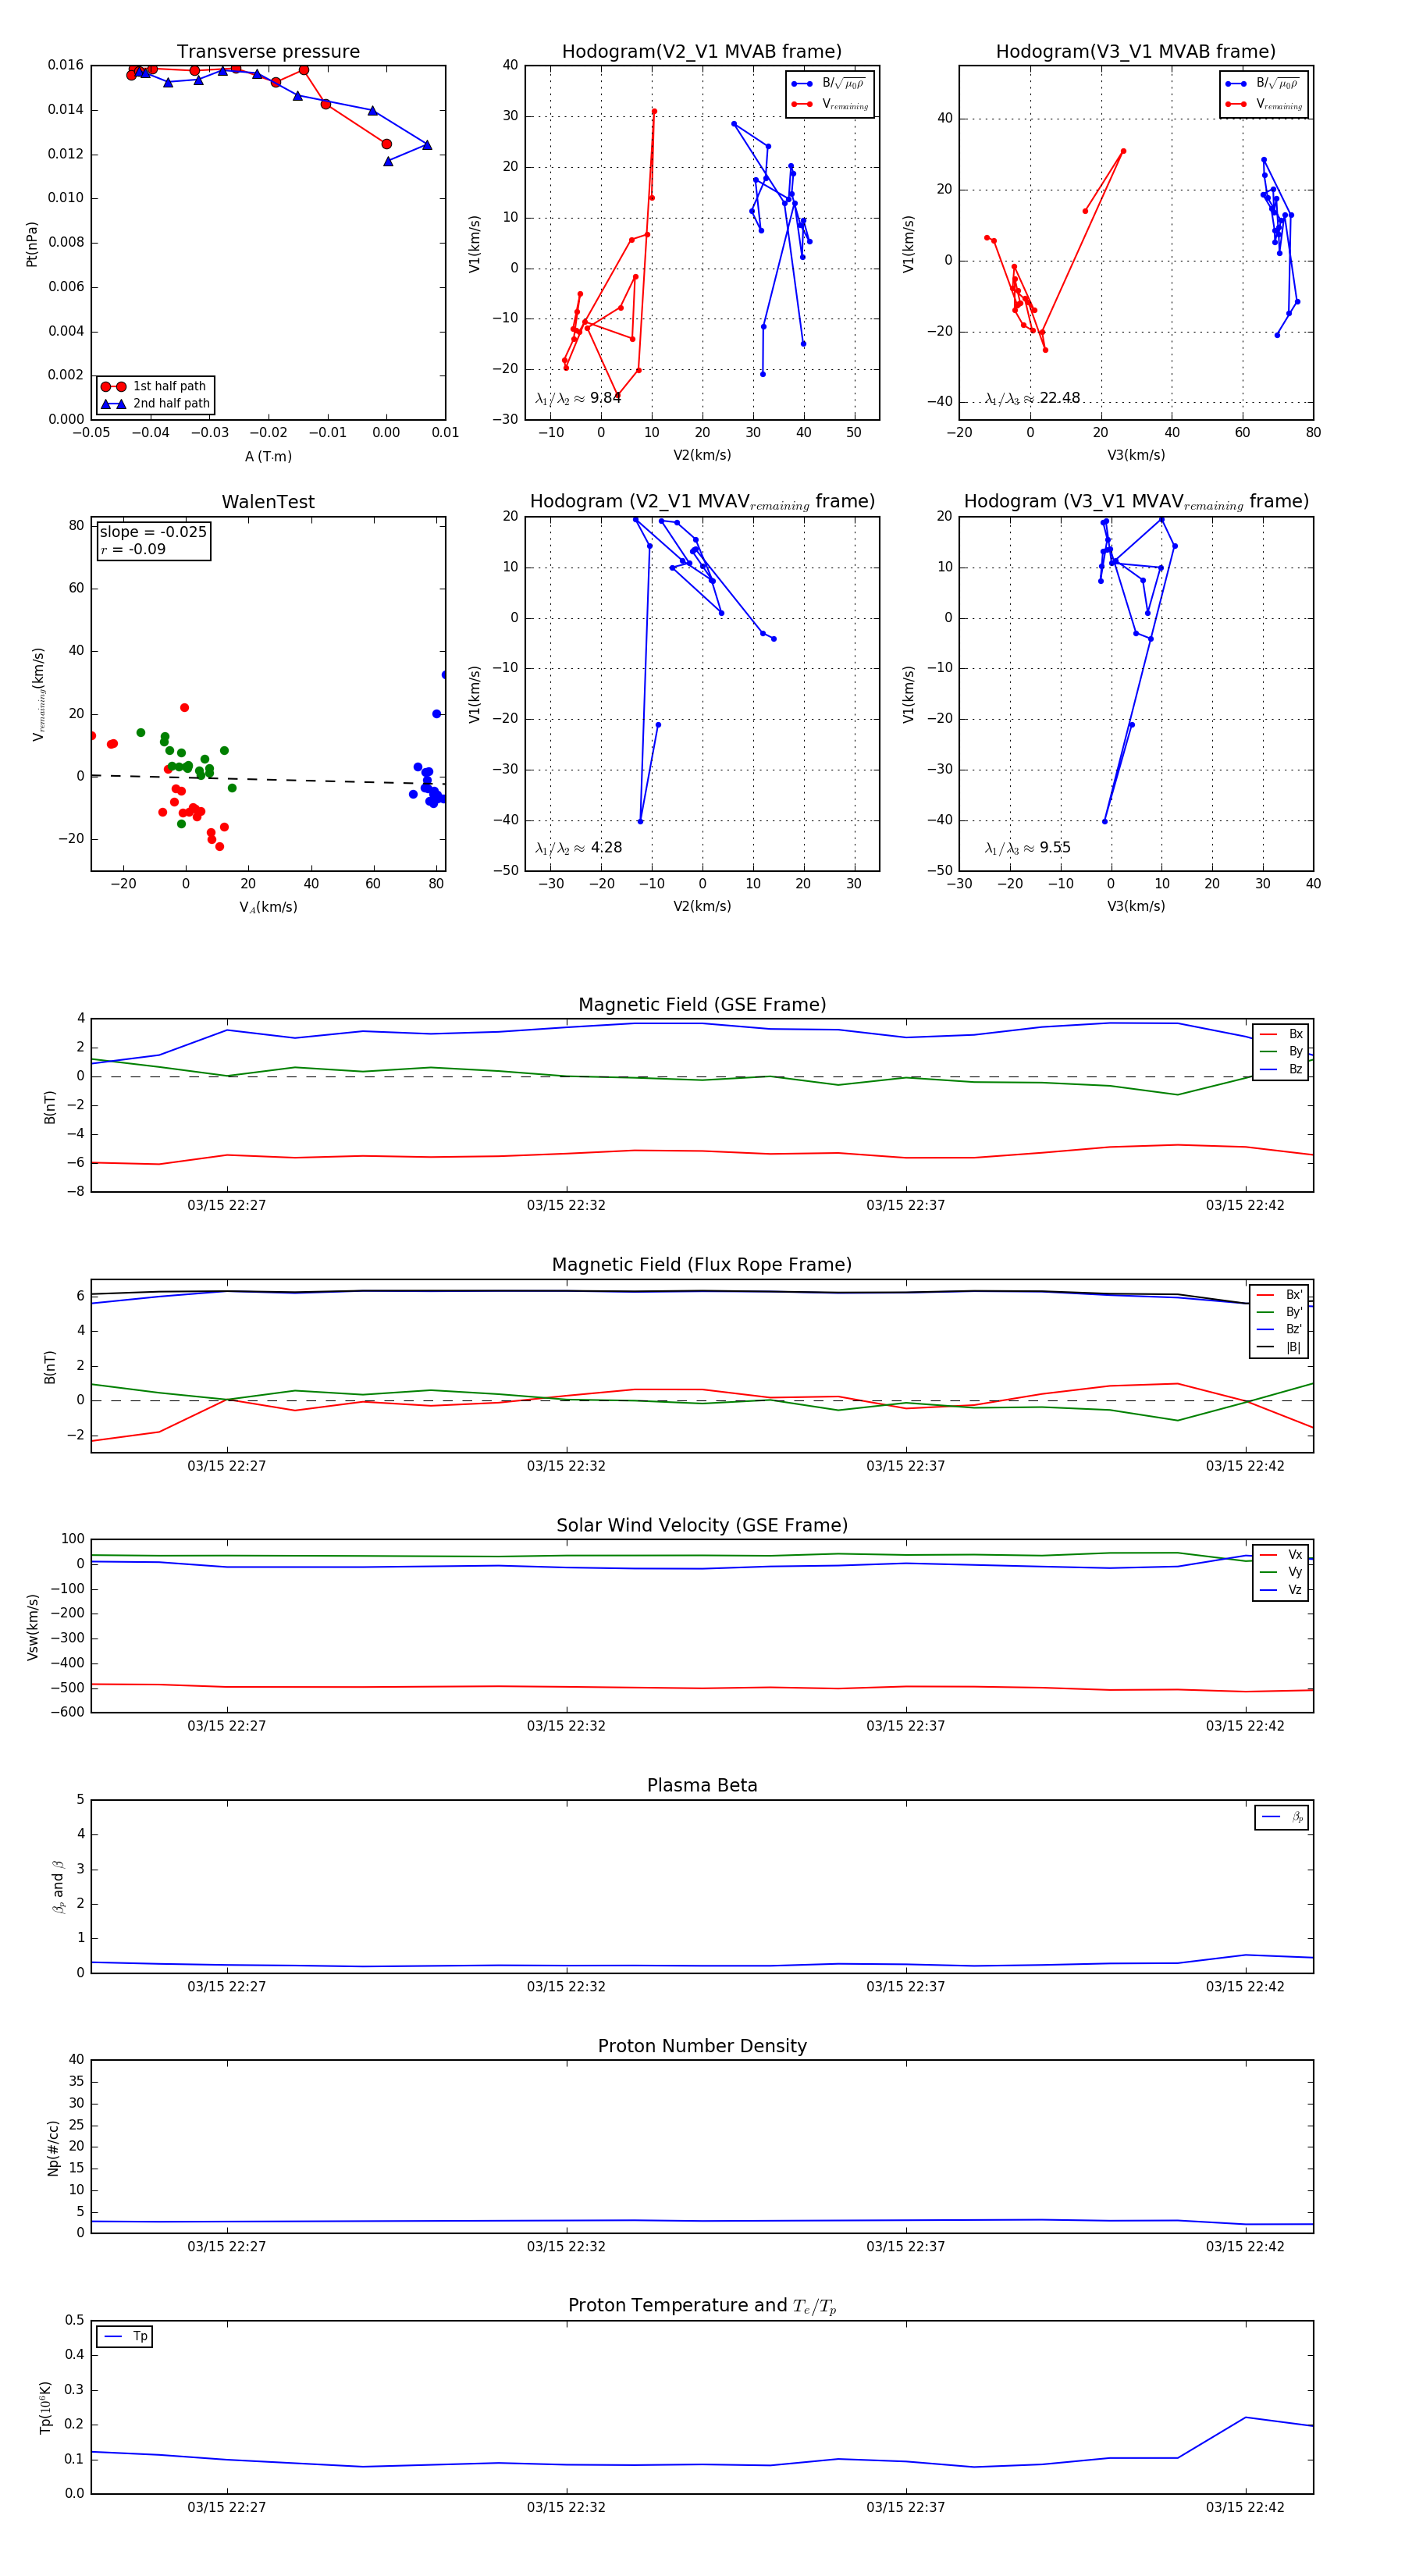Click the 'Np(#/cc)' y-axis label
Screen dimensions: 1405x2576
[52, 2148]
